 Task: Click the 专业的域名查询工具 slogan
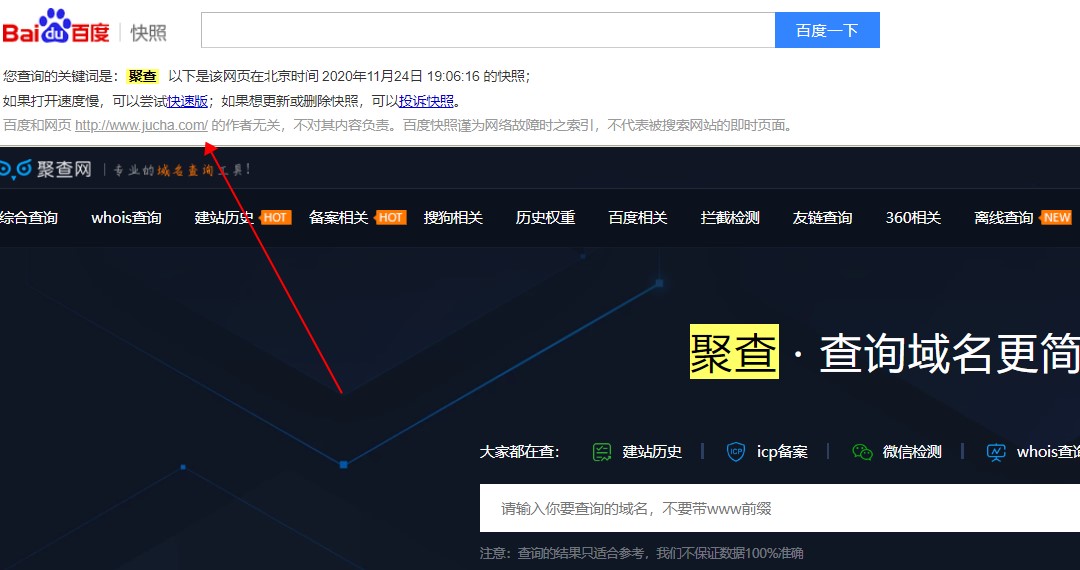(x=182, y=169)
